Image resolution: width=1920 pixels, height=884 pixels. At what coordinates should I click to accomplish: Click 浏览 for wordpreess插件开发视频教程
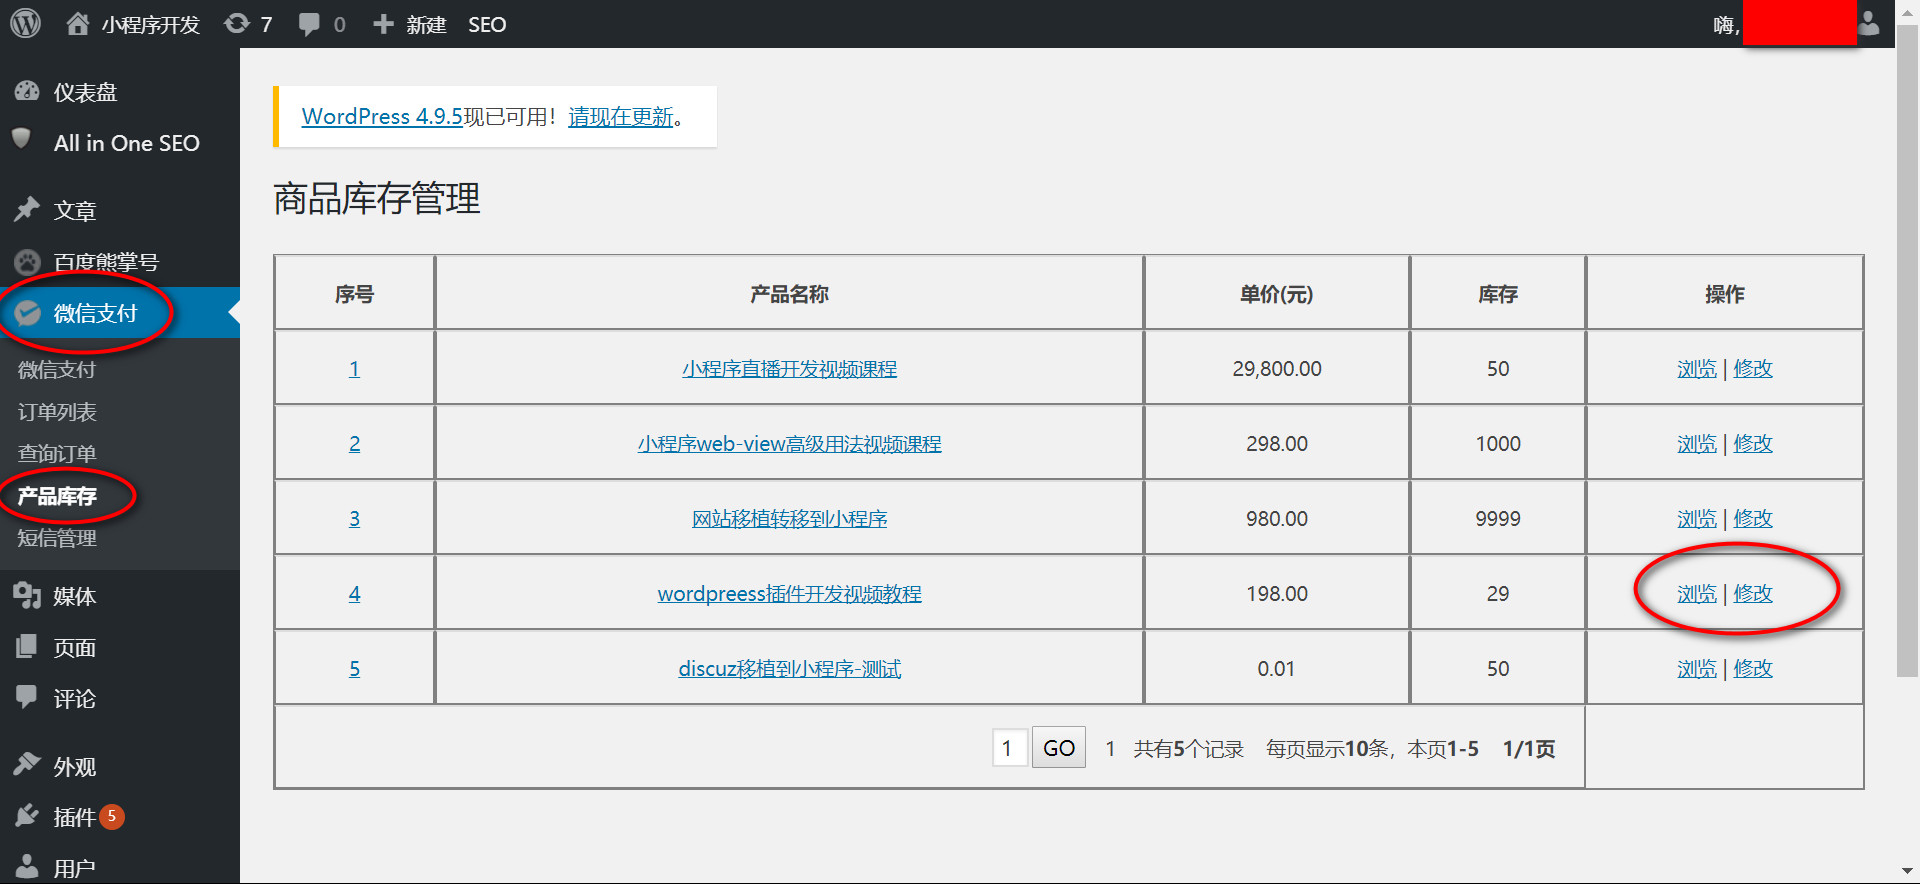(x=1696, y=594)
